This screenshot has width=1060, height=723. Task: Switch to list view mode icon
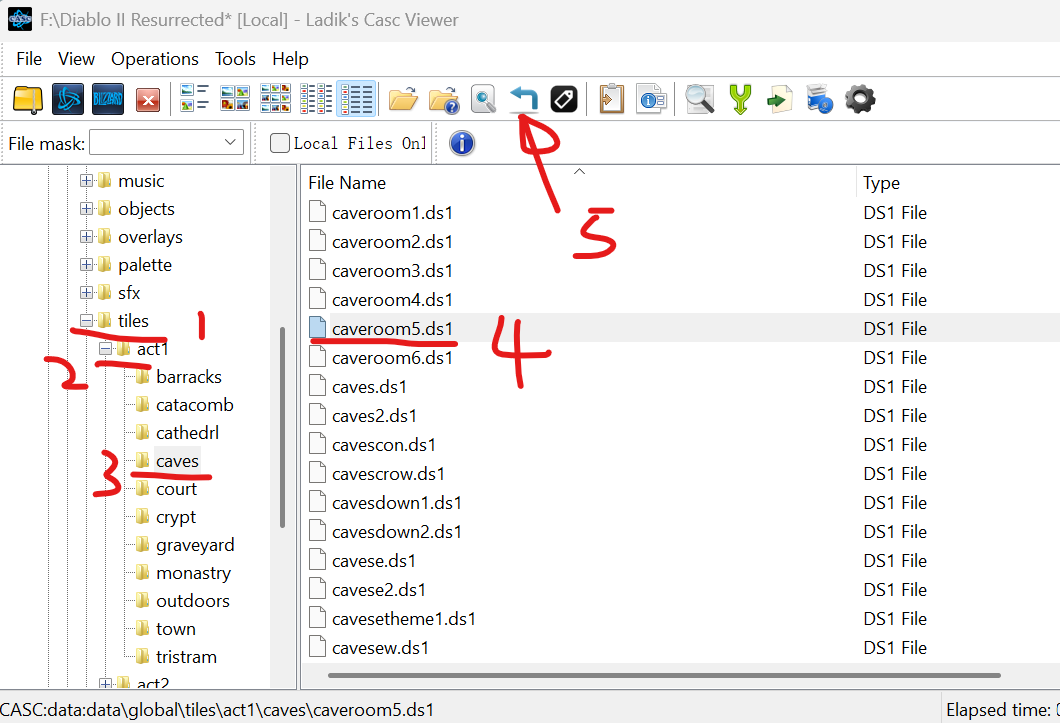click(x=316, y=99)
